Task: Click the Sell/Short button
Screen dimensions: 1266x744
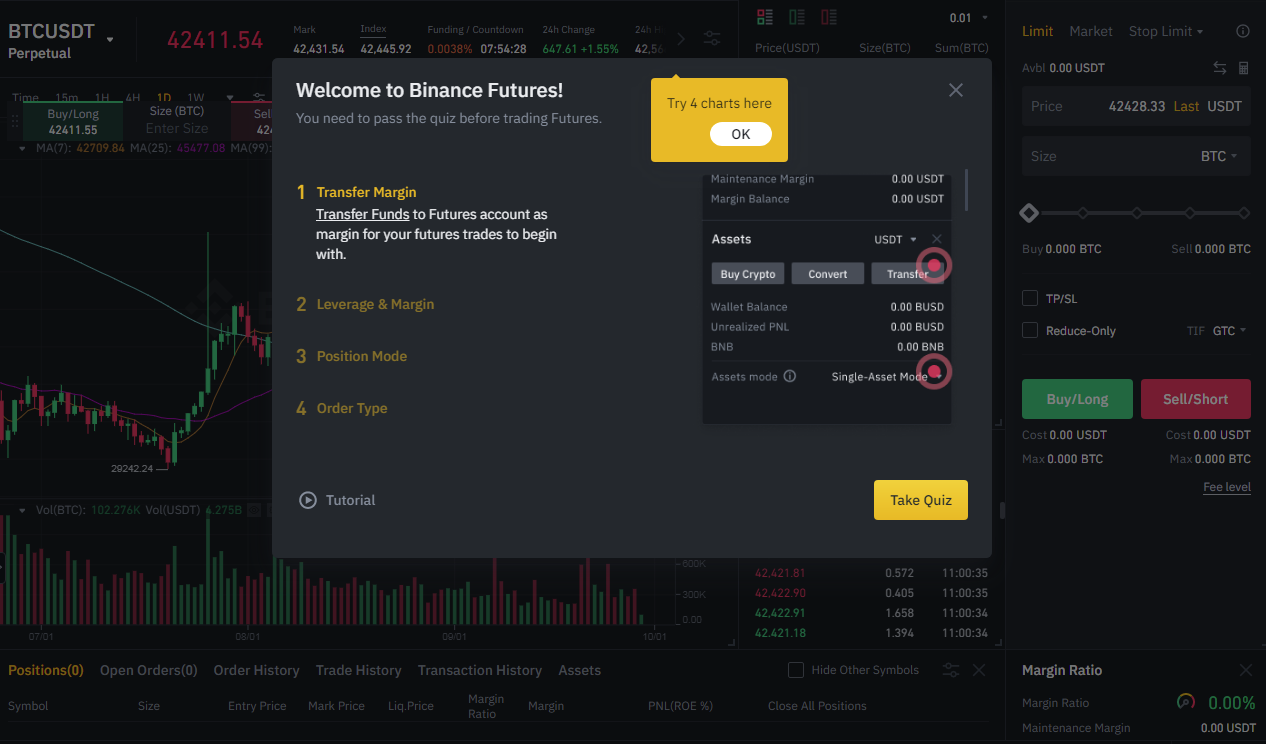Action: [1195, 399]
